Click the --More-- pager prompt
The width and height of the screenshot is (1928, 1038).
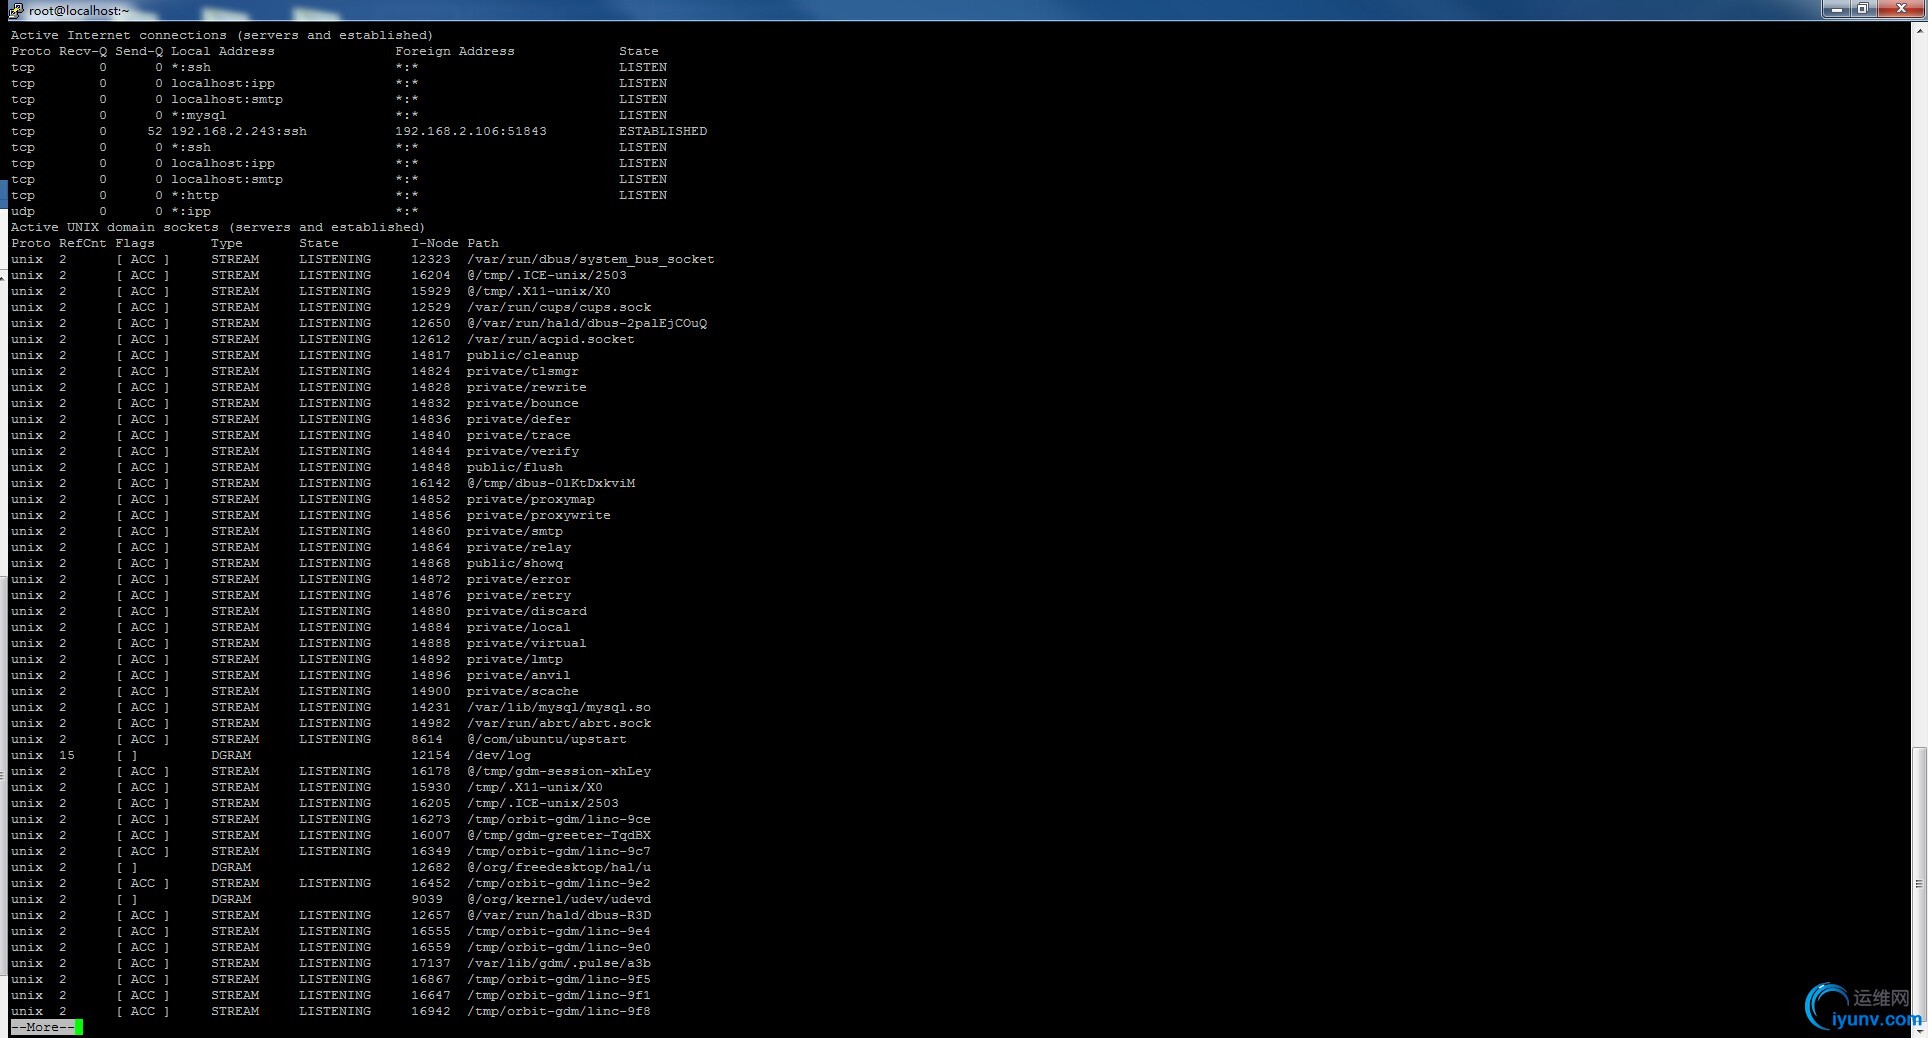pyautogui.click(x=43, y=1027)
